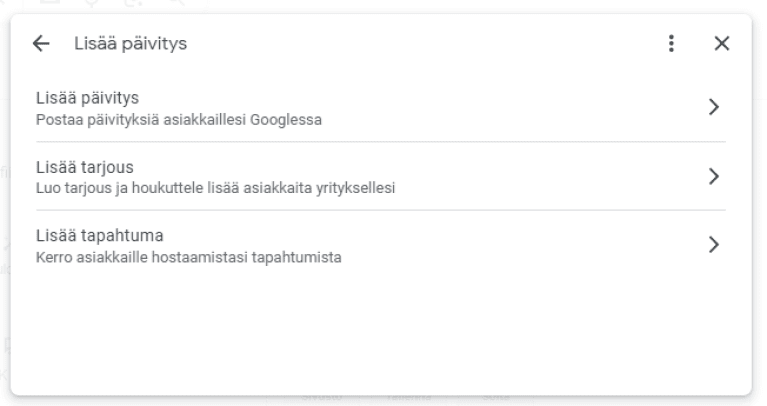
Task: Click the dialog header title Lisää päivitys
Action: pyautogui.click(x=130, y=44)
